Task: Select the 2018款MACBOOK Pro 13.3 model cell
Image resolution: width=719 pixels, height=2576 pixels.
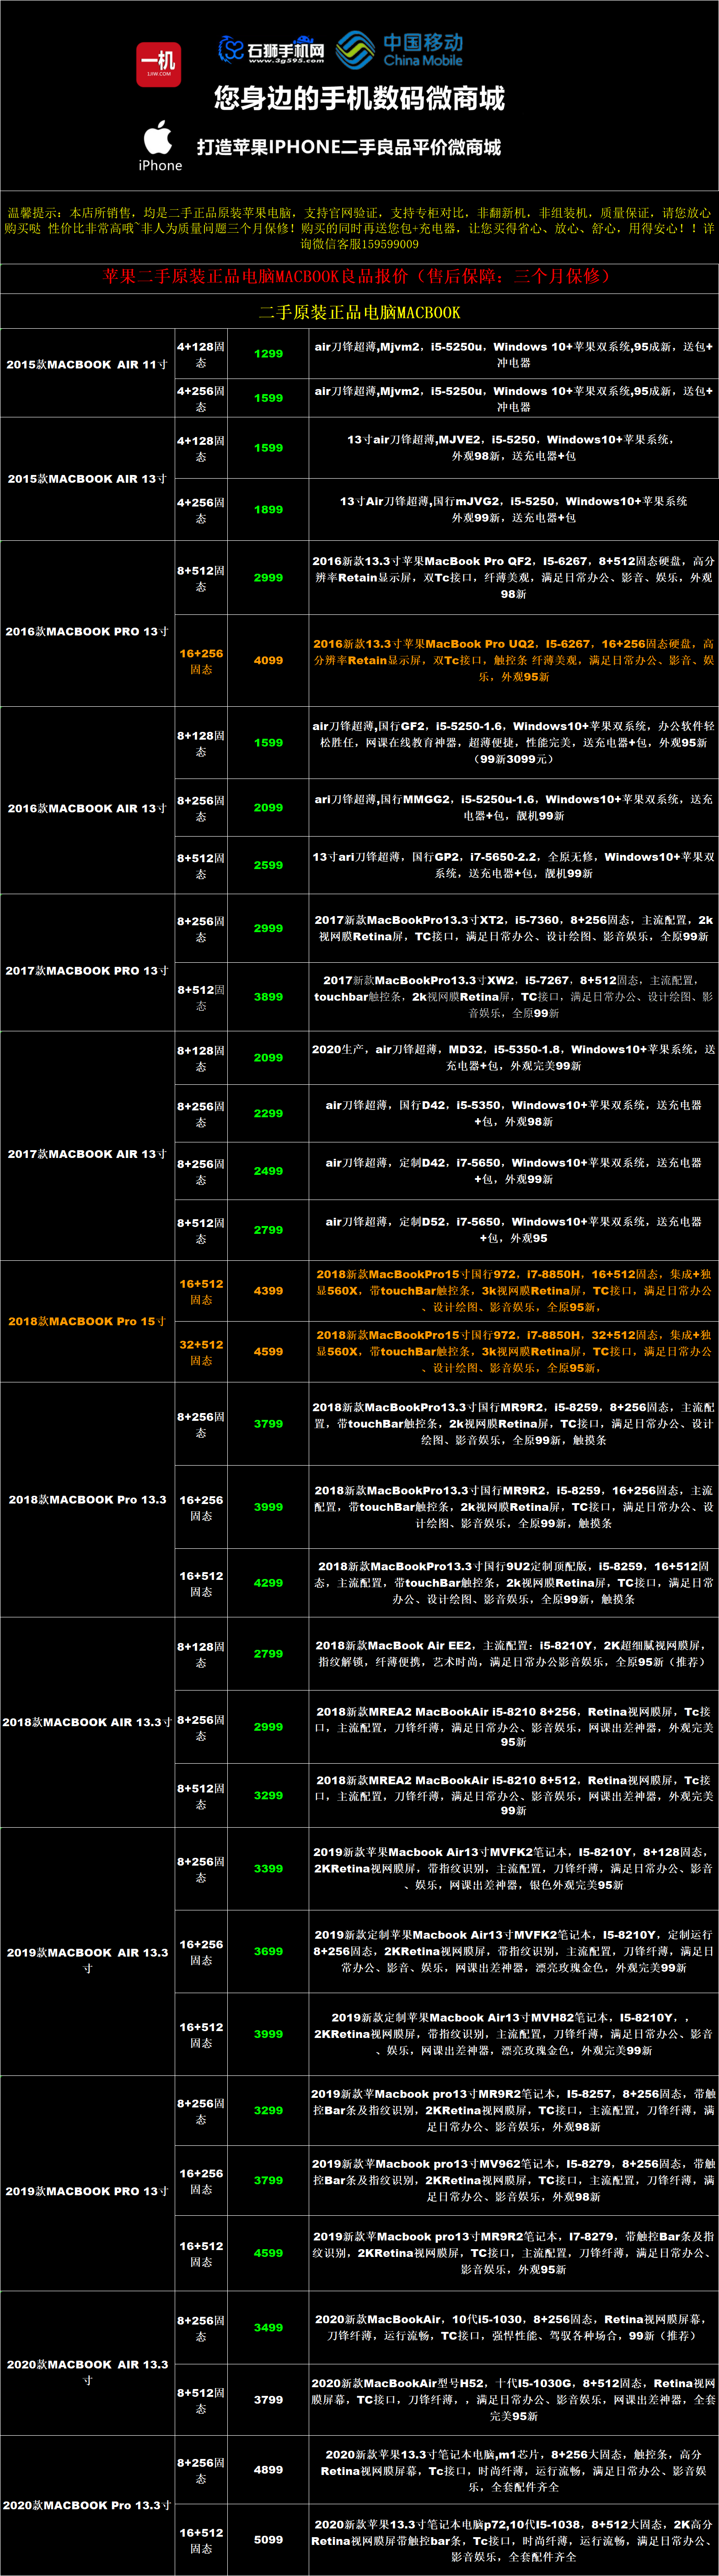Action: coord(87,1499)
